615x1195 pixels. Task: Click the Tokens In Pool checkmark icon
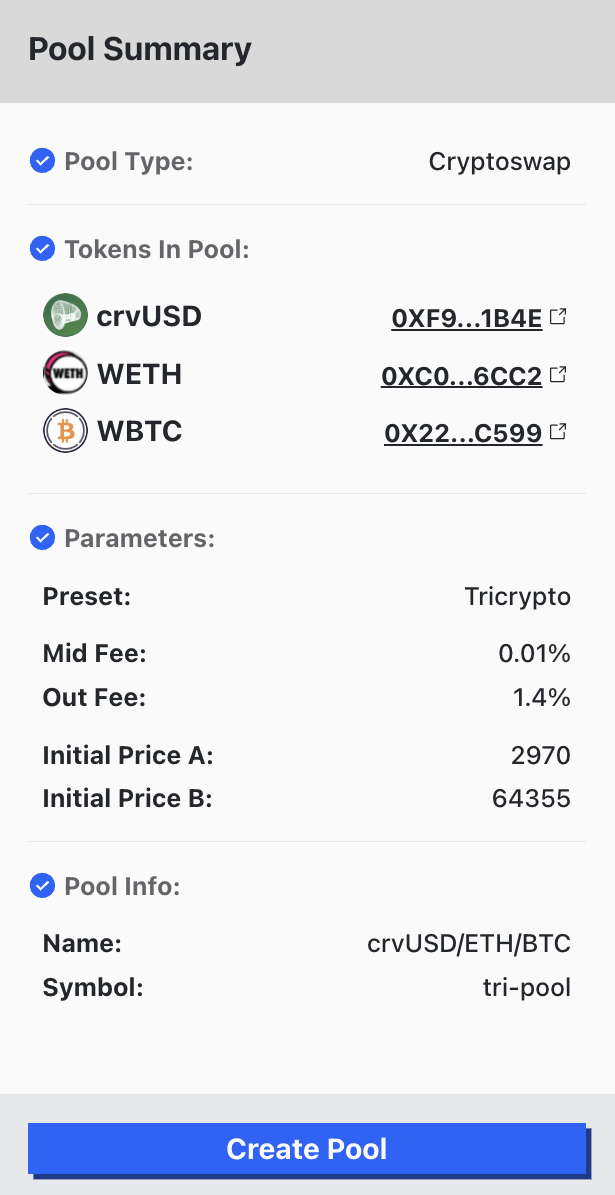coord(42,248)
